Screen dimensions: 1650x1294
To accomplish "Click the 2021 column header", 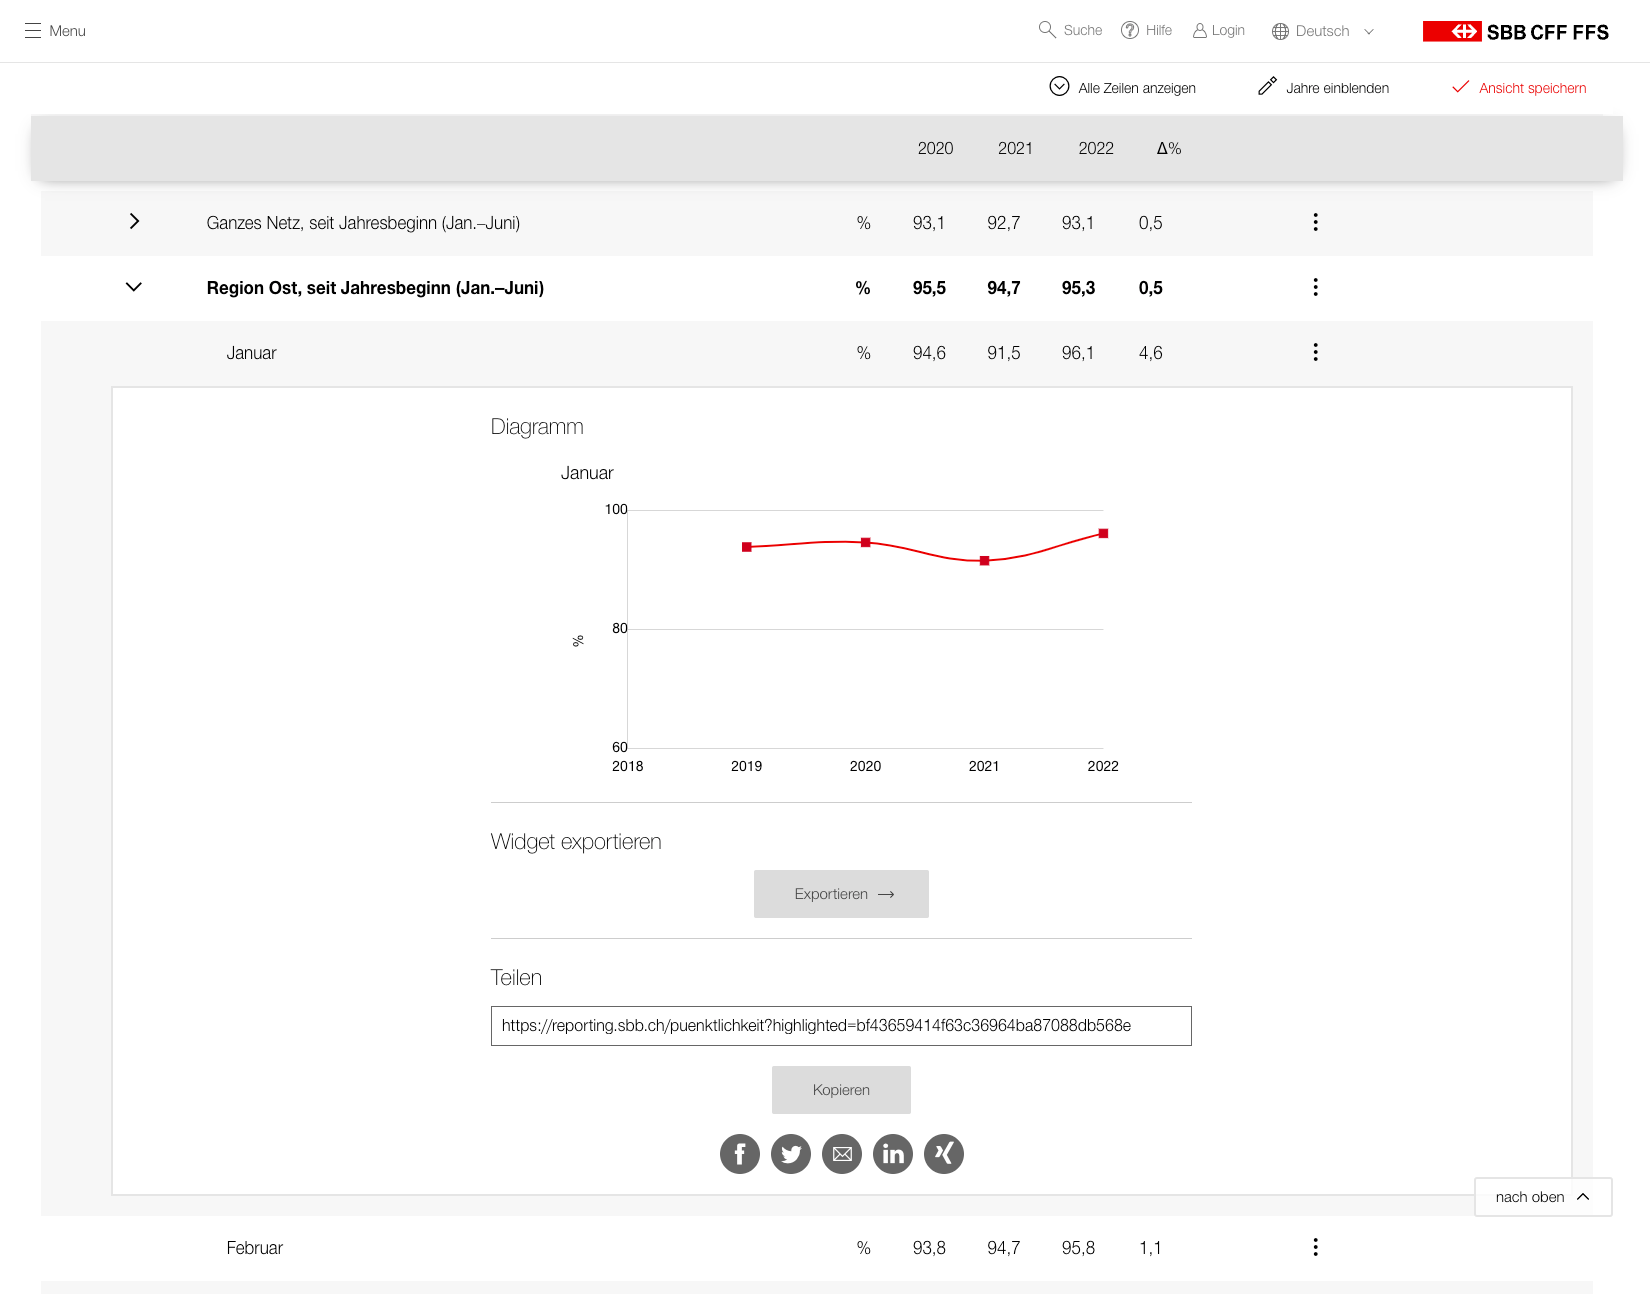I will (x=1015, y=148).
